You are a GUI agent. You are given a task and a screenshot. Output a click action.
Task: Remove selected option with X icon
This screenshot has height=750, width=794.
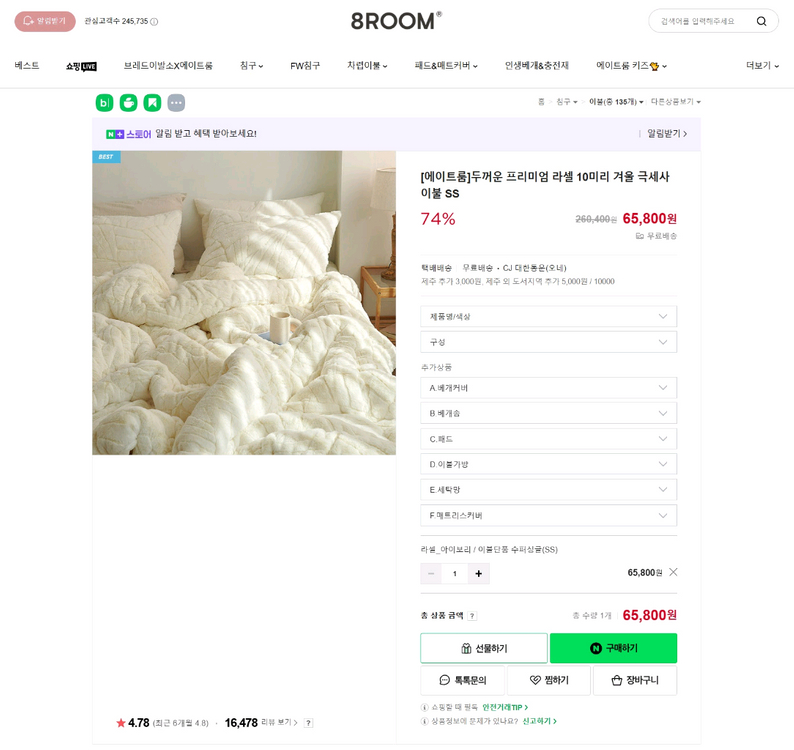673,572
